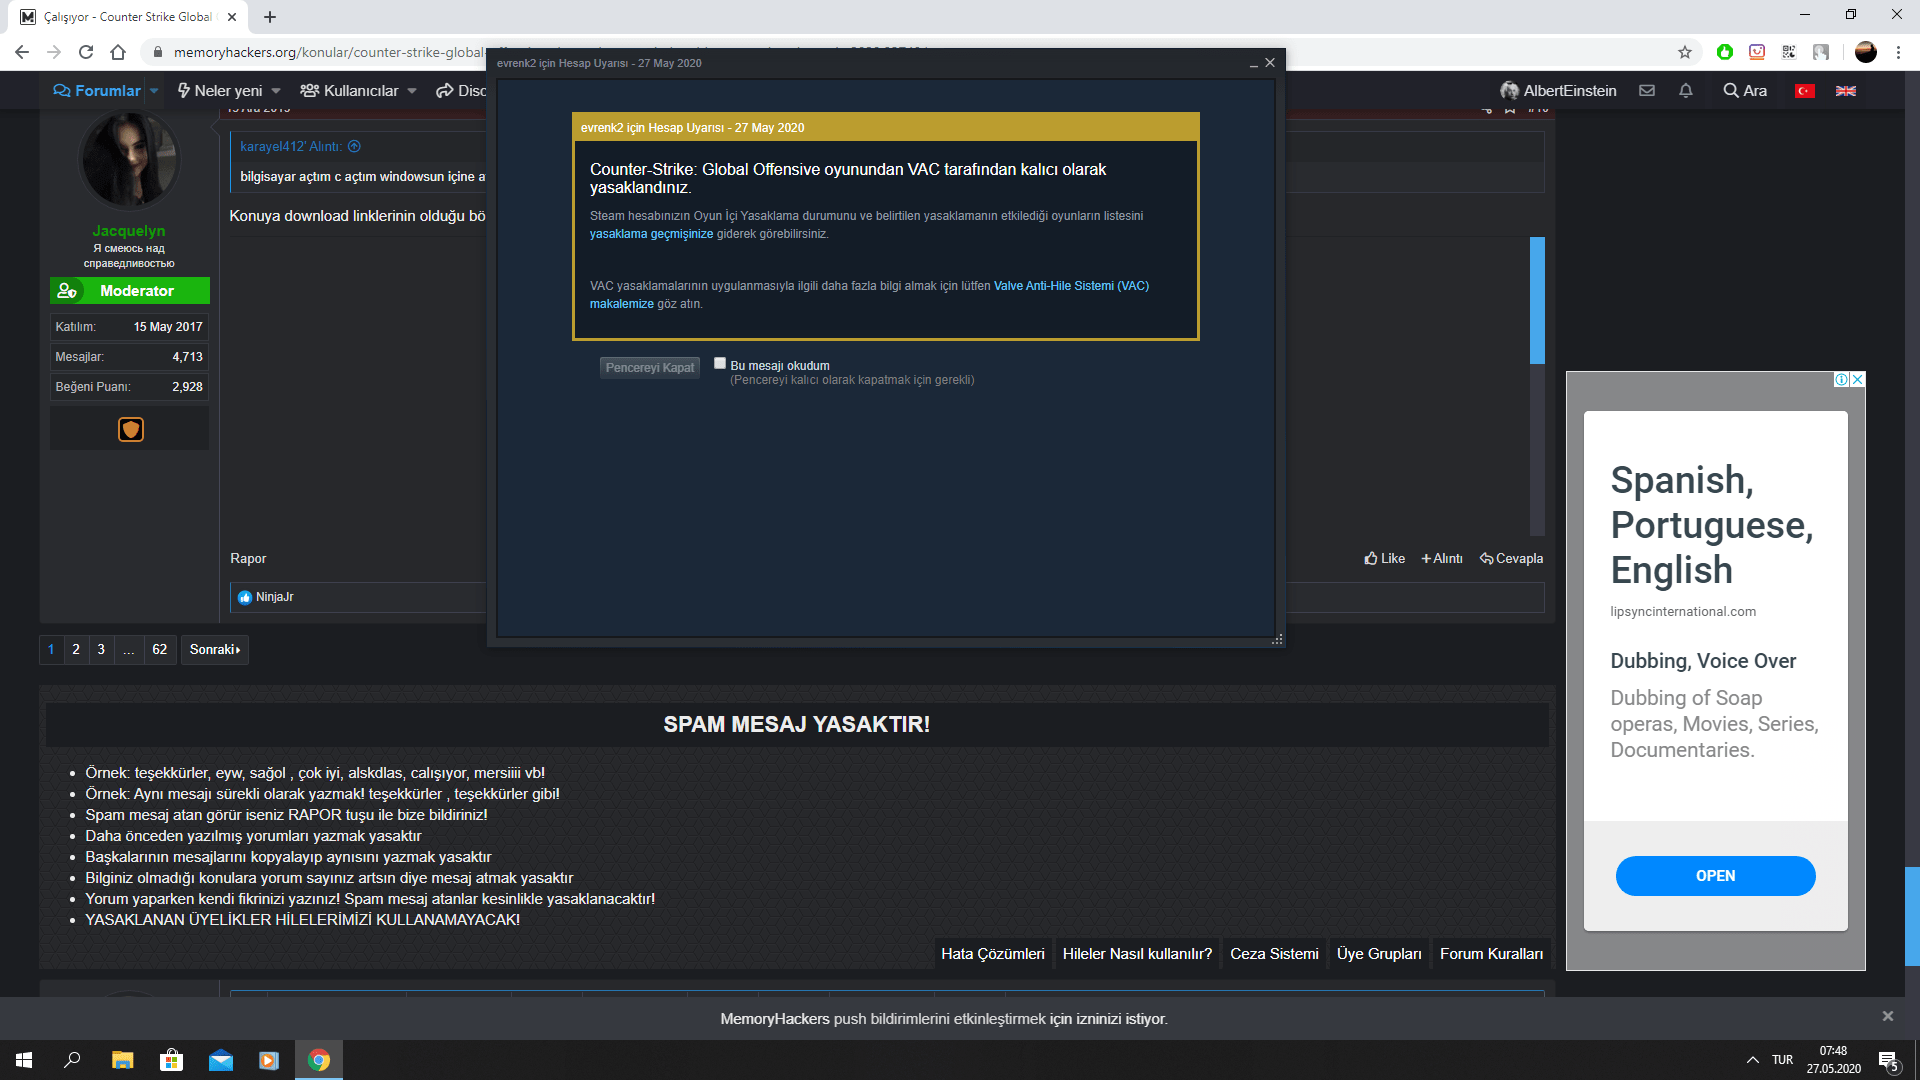Expand the Forumlar dropdown arrow
The image size is (1920, 1080).
154,91
